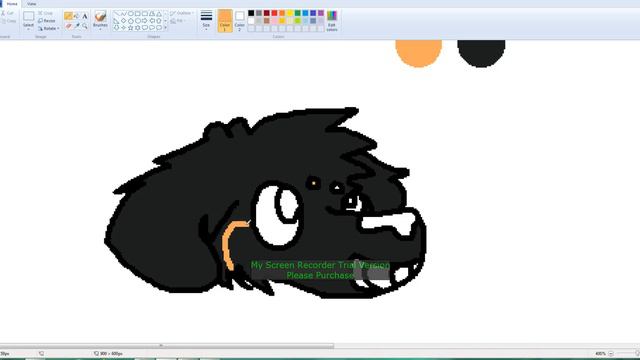Select the Color picker eyedropper tool
This screenshot has height=360, width=640.
coord(77,26)
